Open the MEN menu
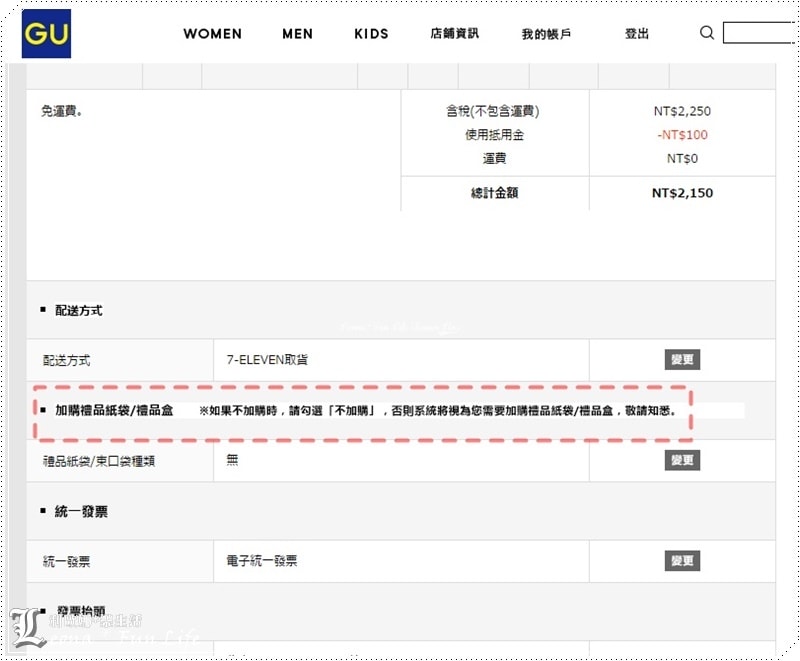Viewport: 800px width, 661px height. point(297,34)
